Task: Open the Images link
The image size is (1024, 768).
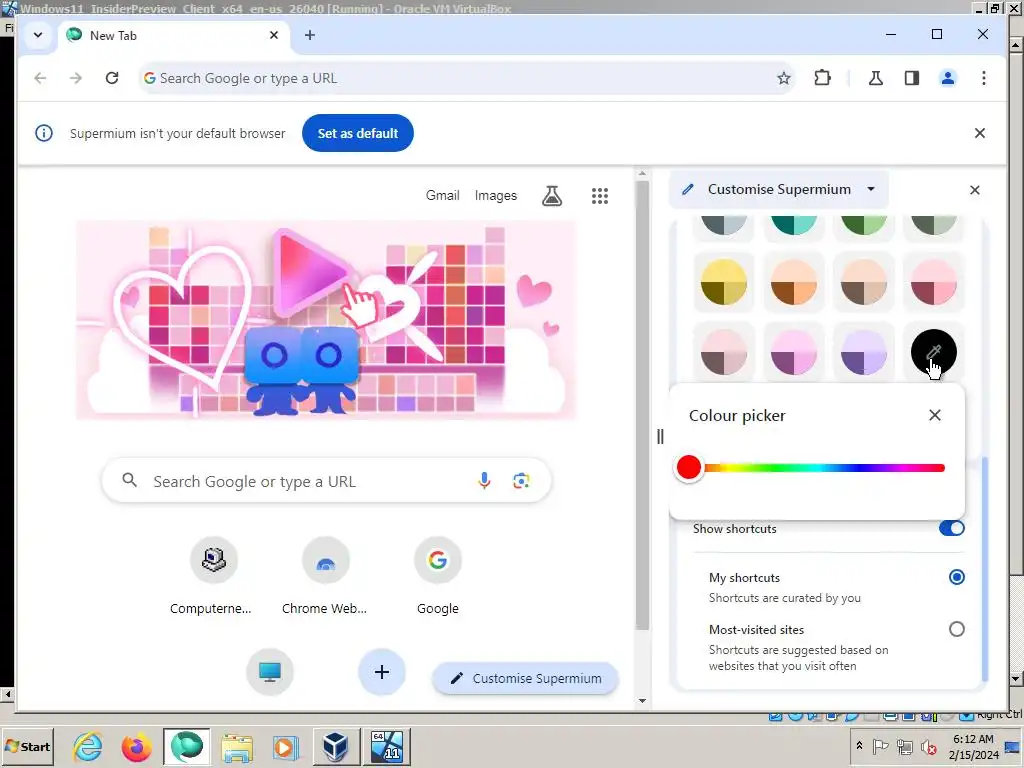Action: (496, 195)
